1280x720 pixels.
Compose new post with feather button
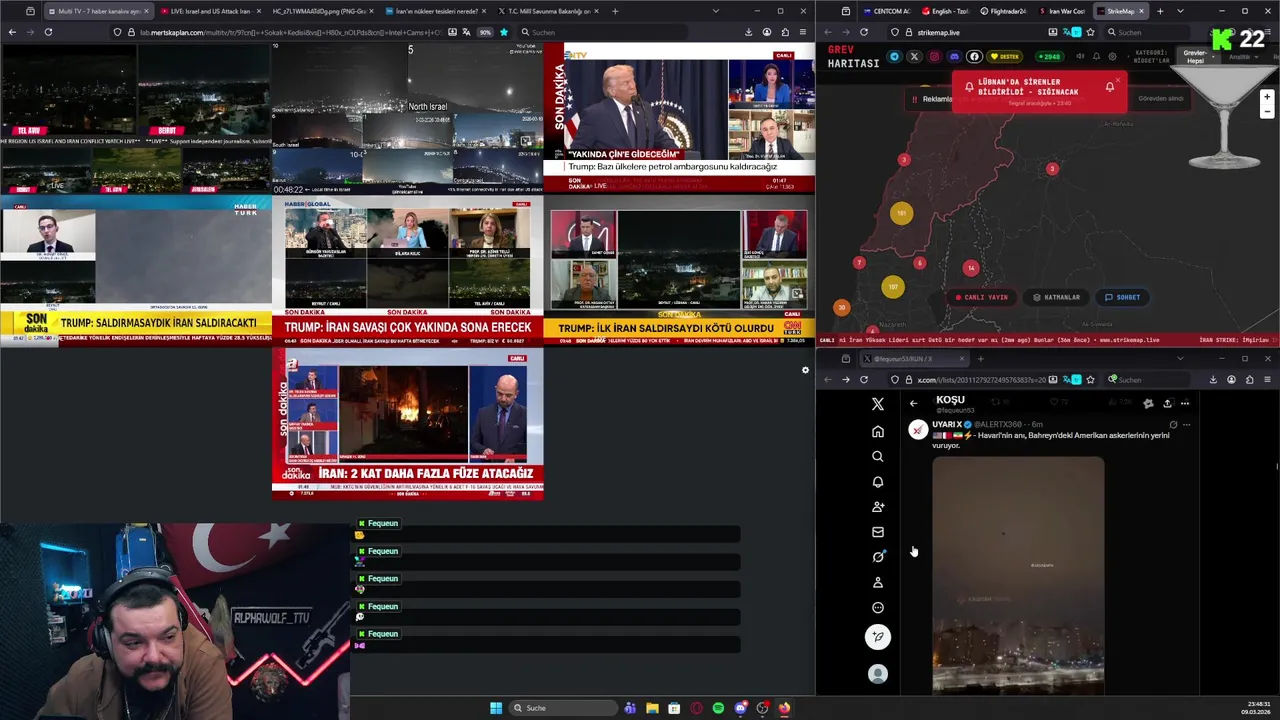click(x=878, y=637)
